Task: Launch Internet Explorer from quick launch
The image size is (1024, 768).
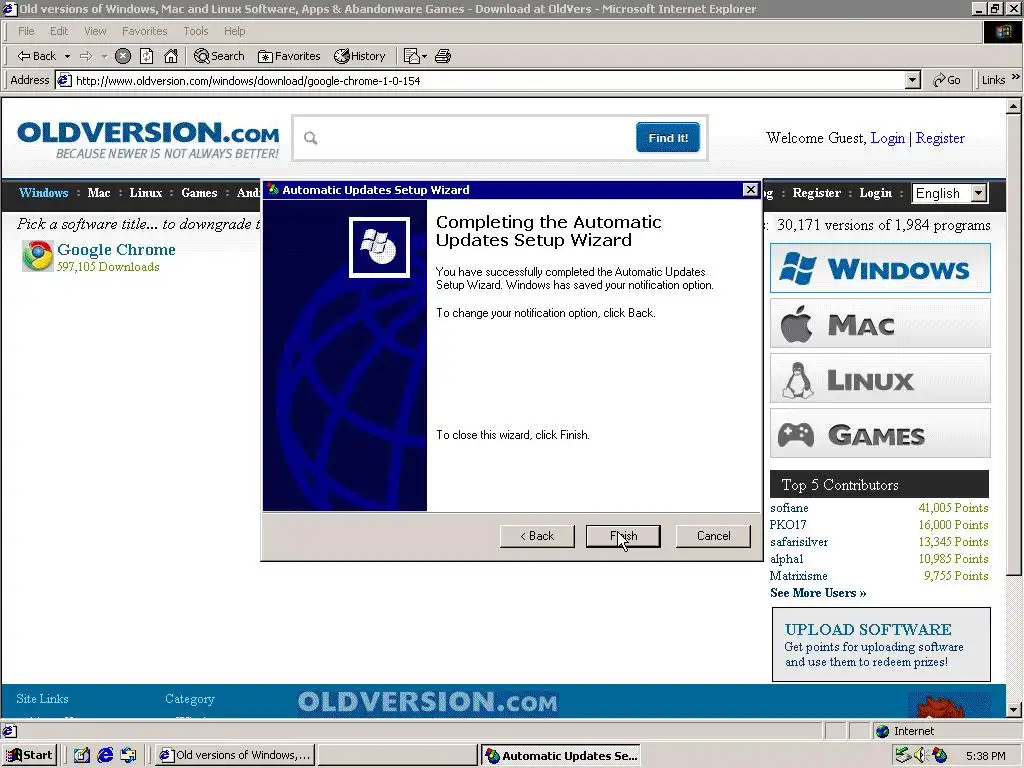Action: [105, 755]
